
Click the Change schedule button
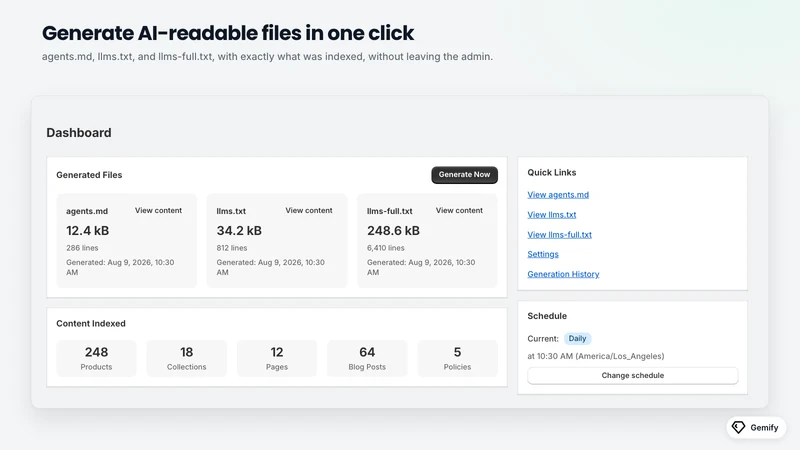pyautogui.click(x=633, y=376)
